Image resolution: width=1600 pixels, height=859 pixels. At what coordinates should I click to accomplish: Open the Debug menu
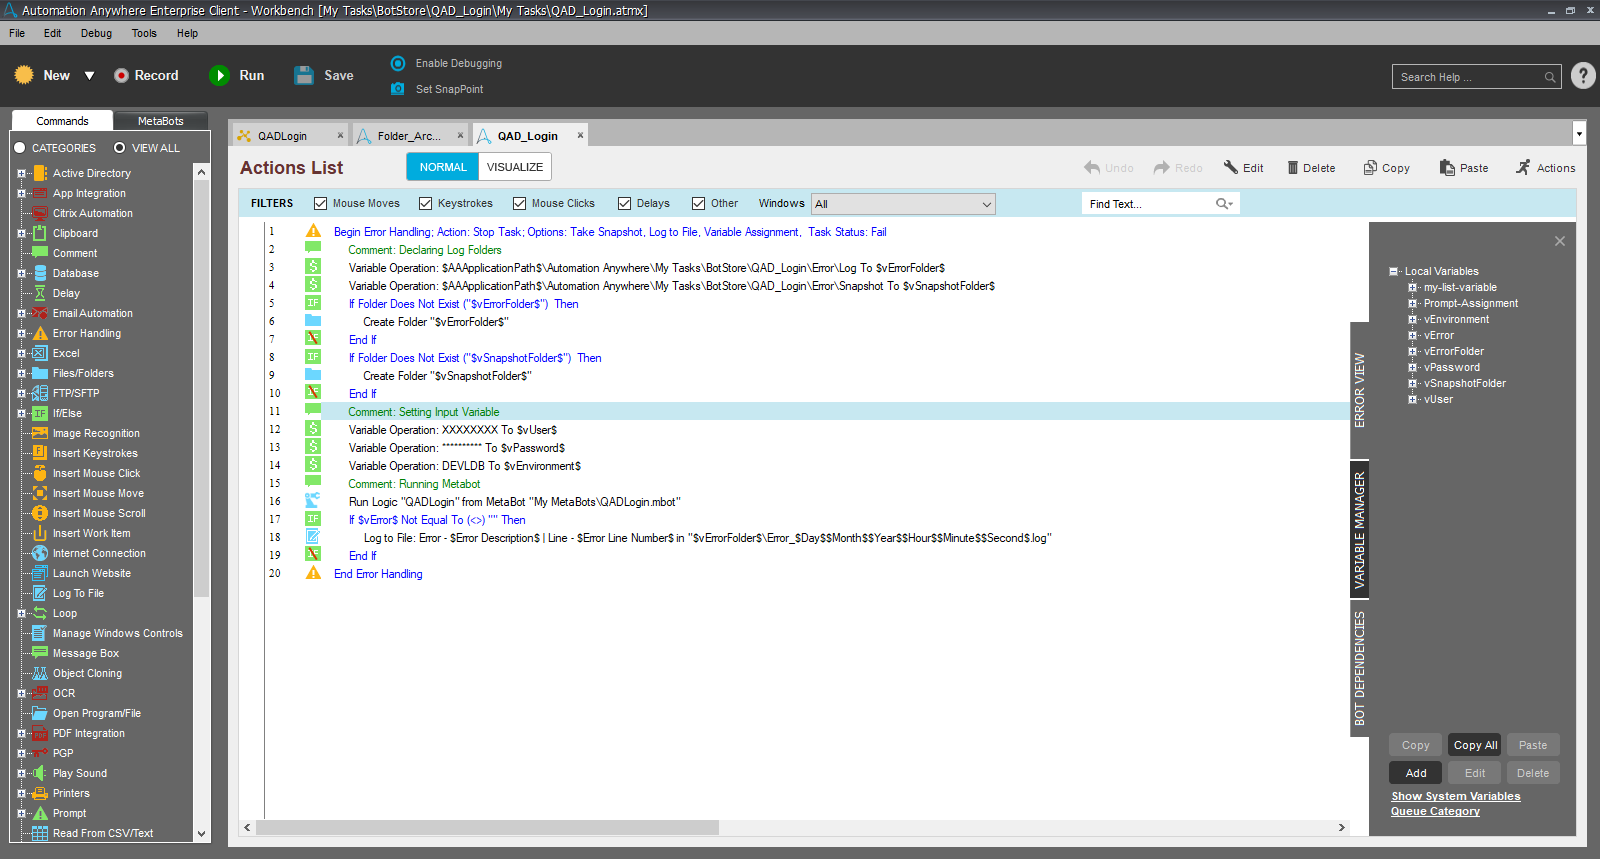pyautogui.click(x=96, y=33)
